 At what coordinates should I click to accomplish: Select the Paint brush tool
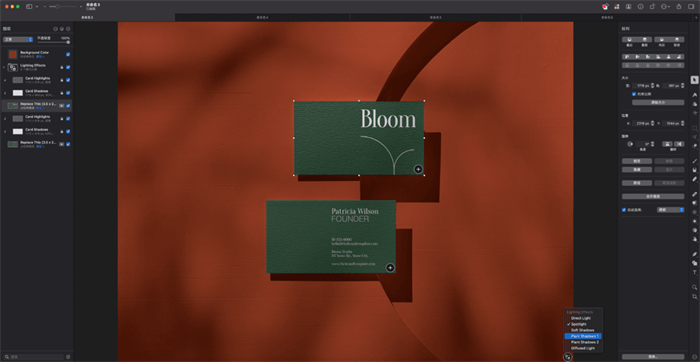[x=695, y=161]
